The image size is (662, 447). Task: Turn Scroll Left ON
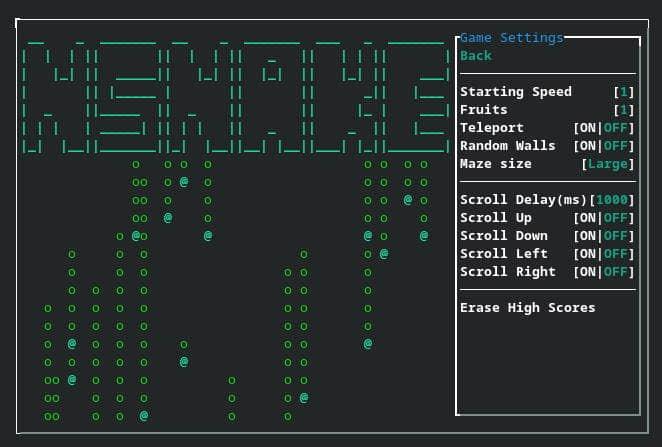587,254
